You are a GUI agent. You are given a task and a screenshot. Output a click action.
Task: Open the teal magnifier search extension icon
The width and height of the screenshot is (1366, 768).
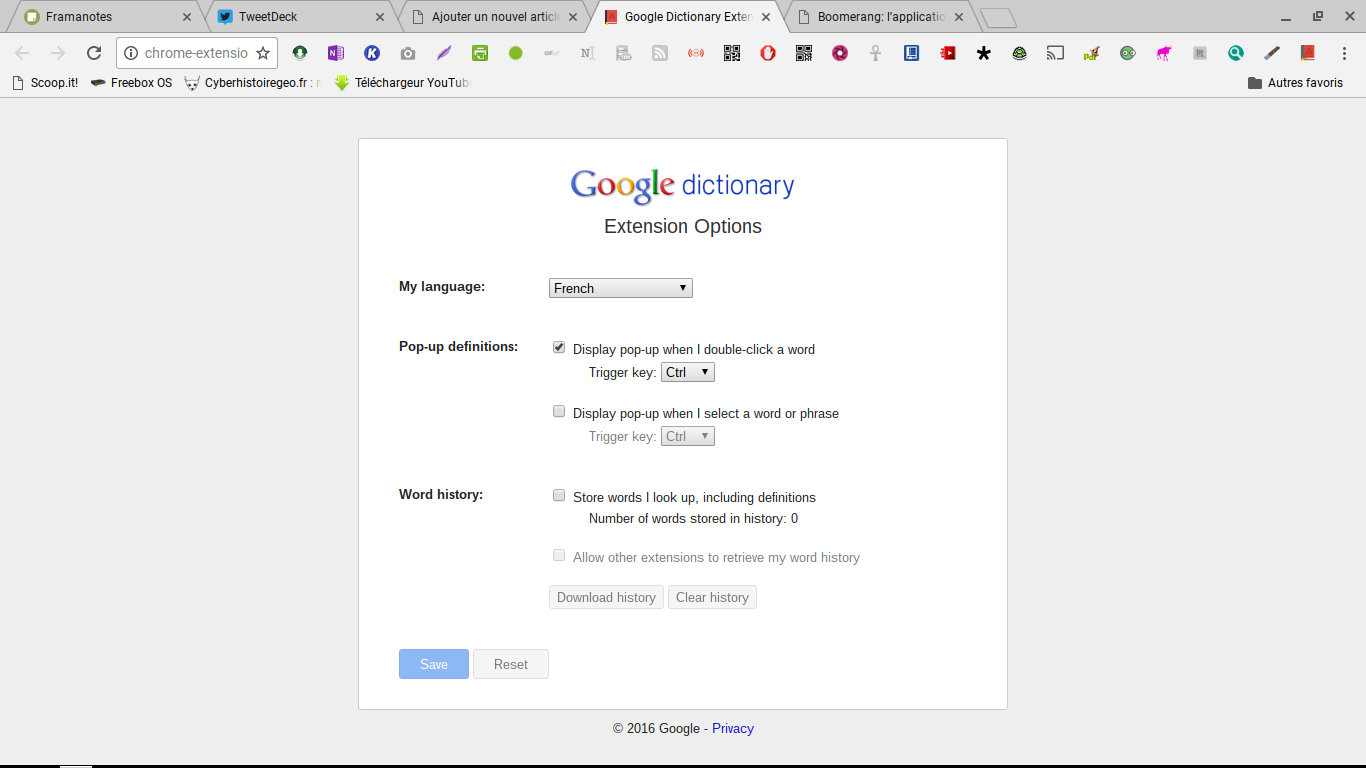[1236, 53]
